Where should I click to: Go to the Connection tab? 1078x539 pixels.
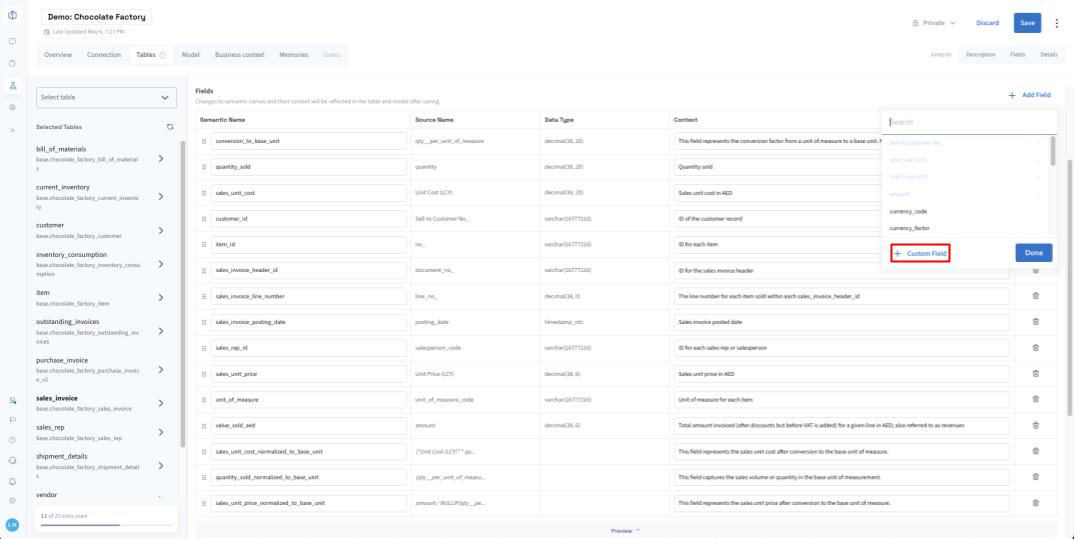click(104, 55)
